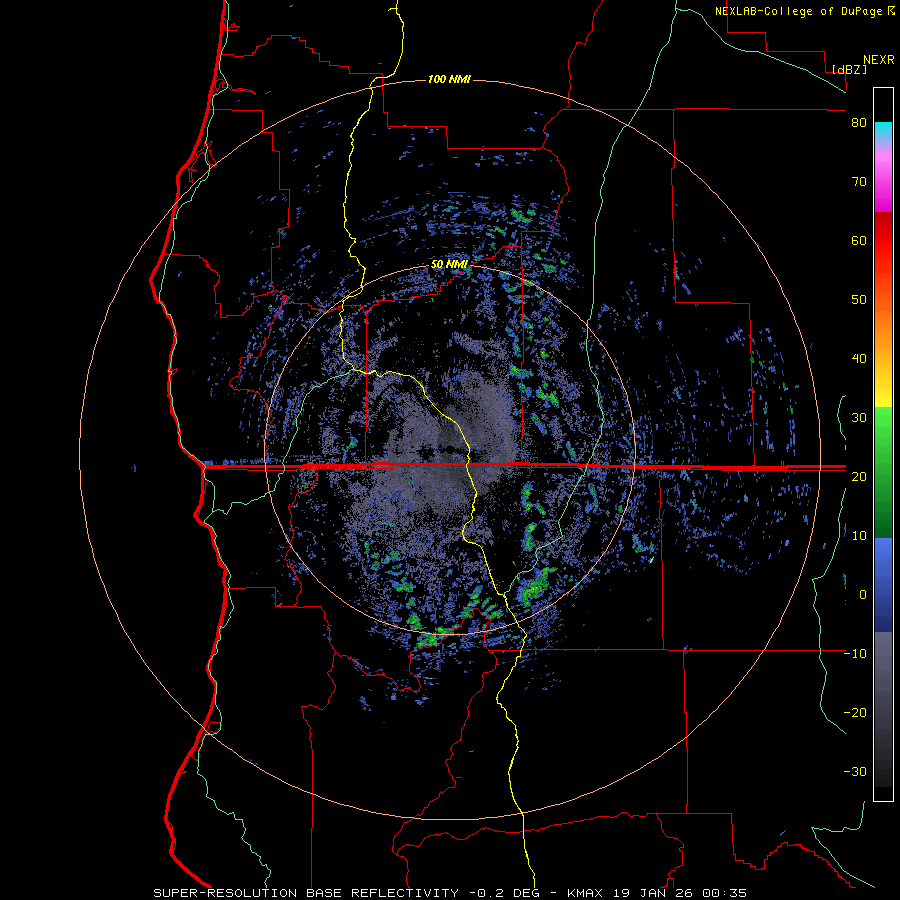Click the 20 dBZ scale value

pos(859,477)
